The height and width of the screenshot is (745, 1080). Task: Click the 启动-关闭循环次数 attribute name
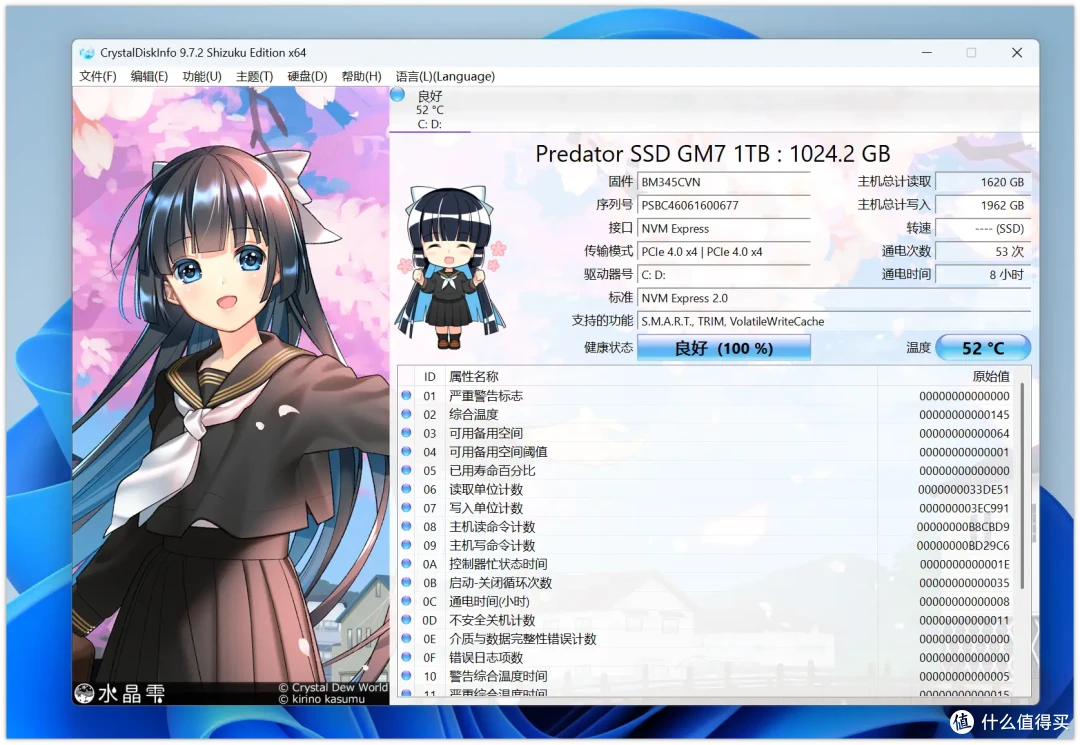(x=501, y=583)
